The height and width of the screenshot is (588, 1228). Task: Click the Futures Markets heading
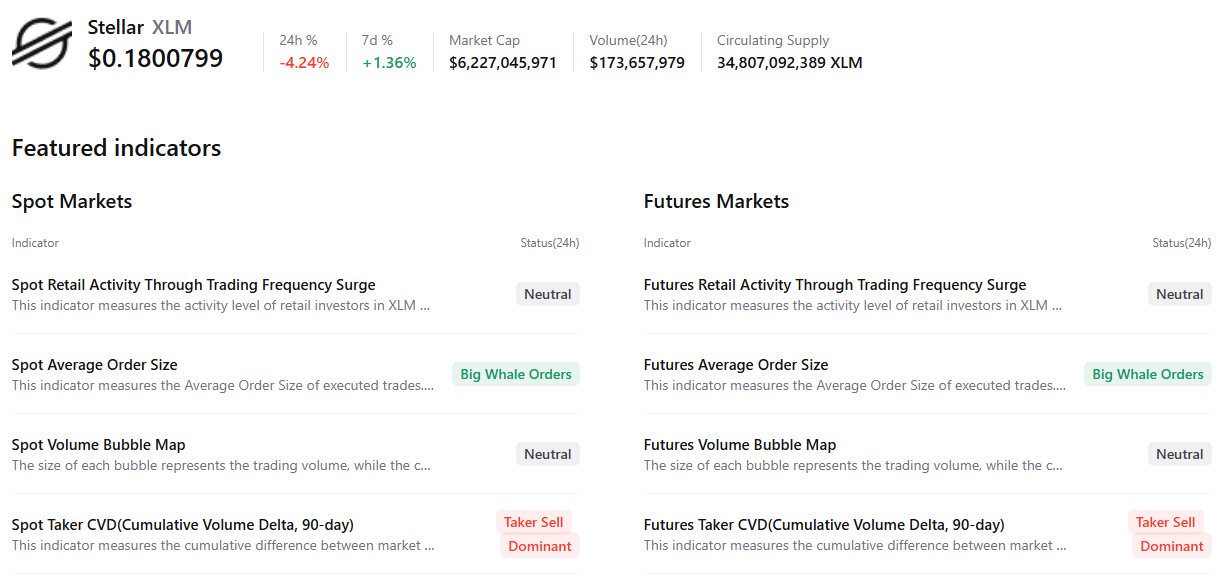pos(716,201)
